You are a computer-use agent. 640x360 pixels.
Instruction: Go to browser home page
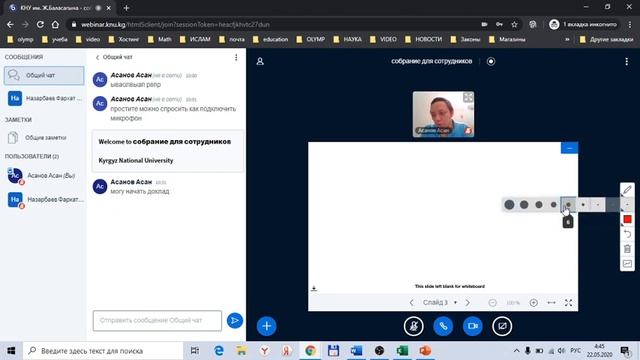[x=55, y=24]
